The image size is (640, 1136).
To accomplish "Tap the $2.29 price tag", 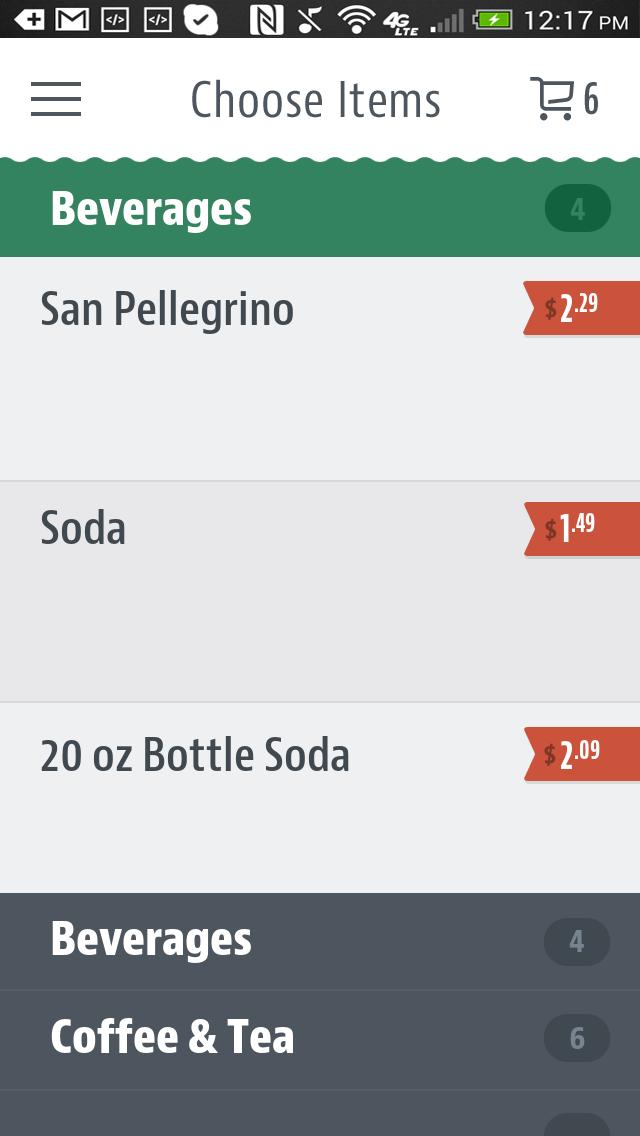I will (x=581, y=308).
